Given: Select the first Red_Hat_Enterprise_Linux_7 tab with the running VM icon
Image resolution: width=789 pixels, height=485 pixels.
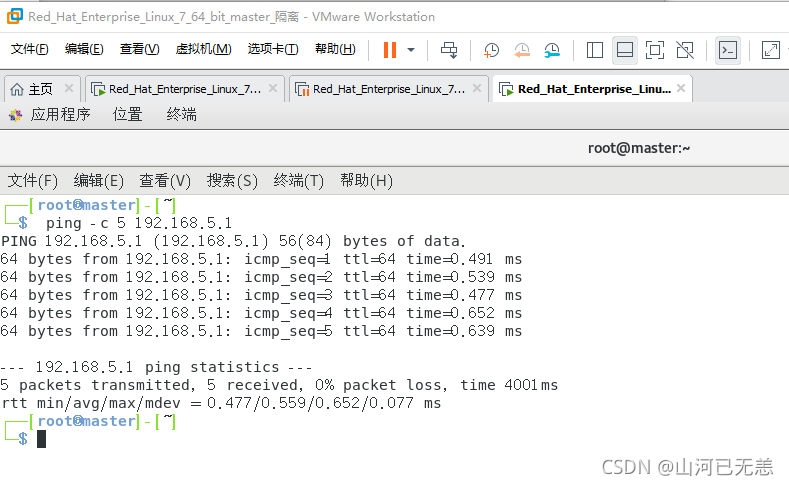Looking at the screenshot, I should click(x=184, y=89).
